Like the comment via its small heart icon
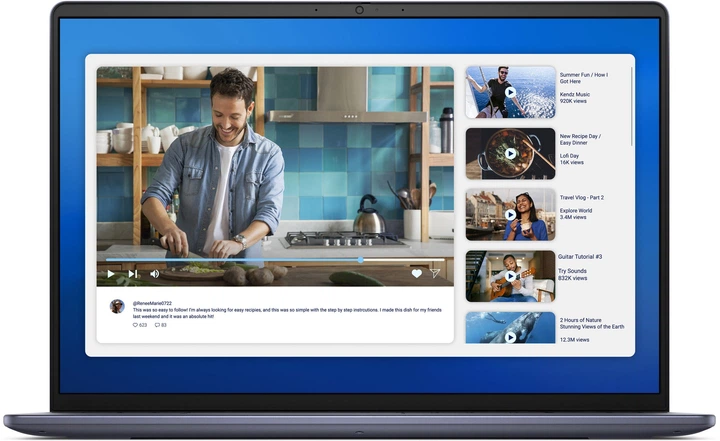Screen dimensions: 720x441 coord(136,325)
